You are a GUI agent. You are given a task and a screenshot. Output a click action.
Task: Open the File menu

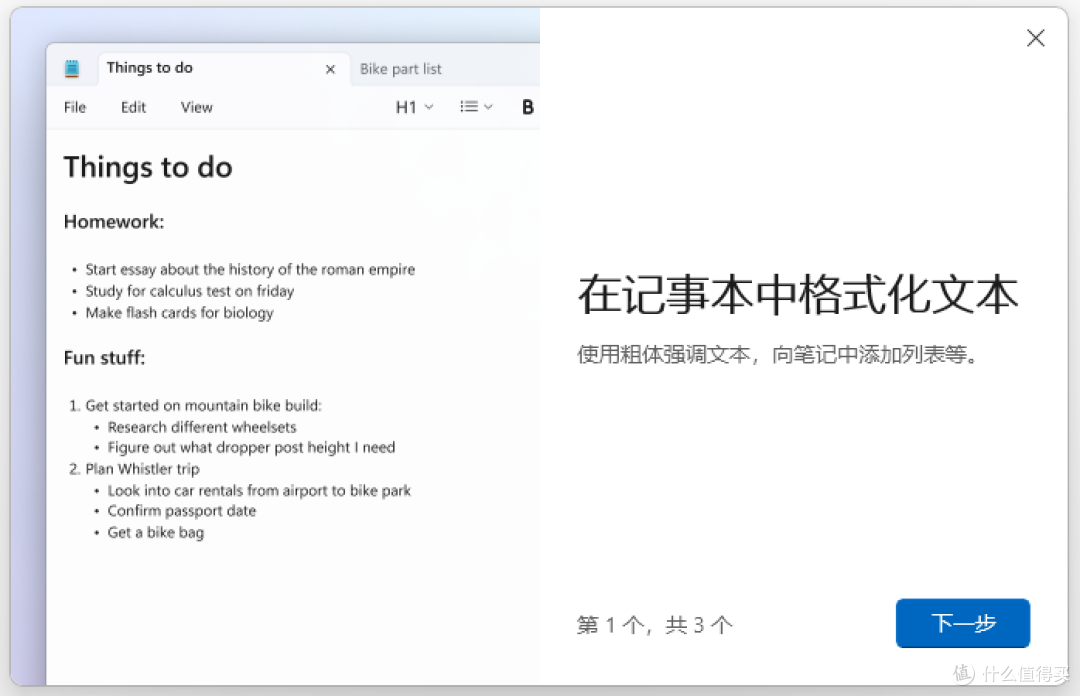click(74, 107)
